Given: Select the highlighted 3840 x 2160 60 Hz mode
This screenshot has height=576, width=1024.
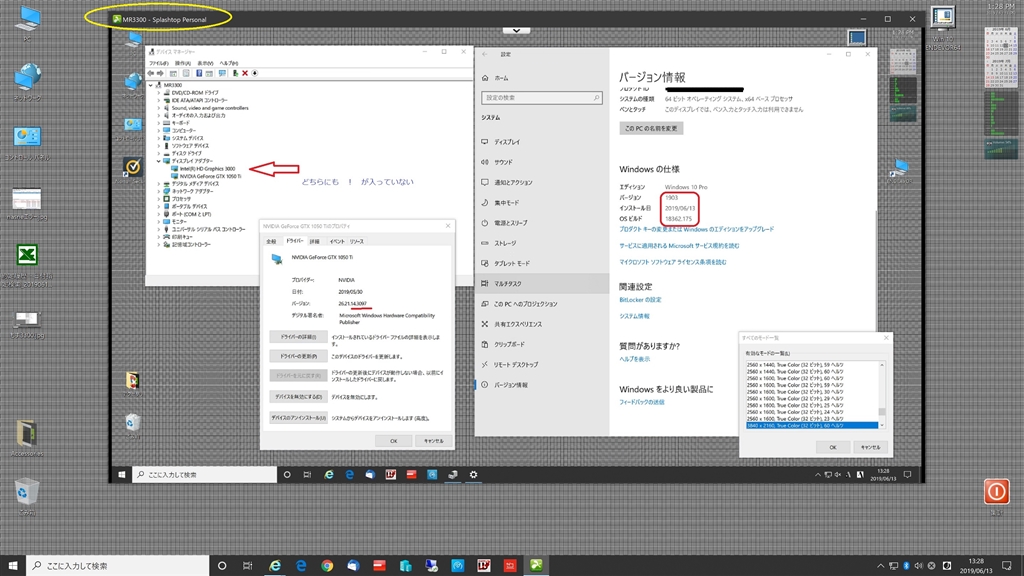Looking at the screenshot, I should coord(812,425).
